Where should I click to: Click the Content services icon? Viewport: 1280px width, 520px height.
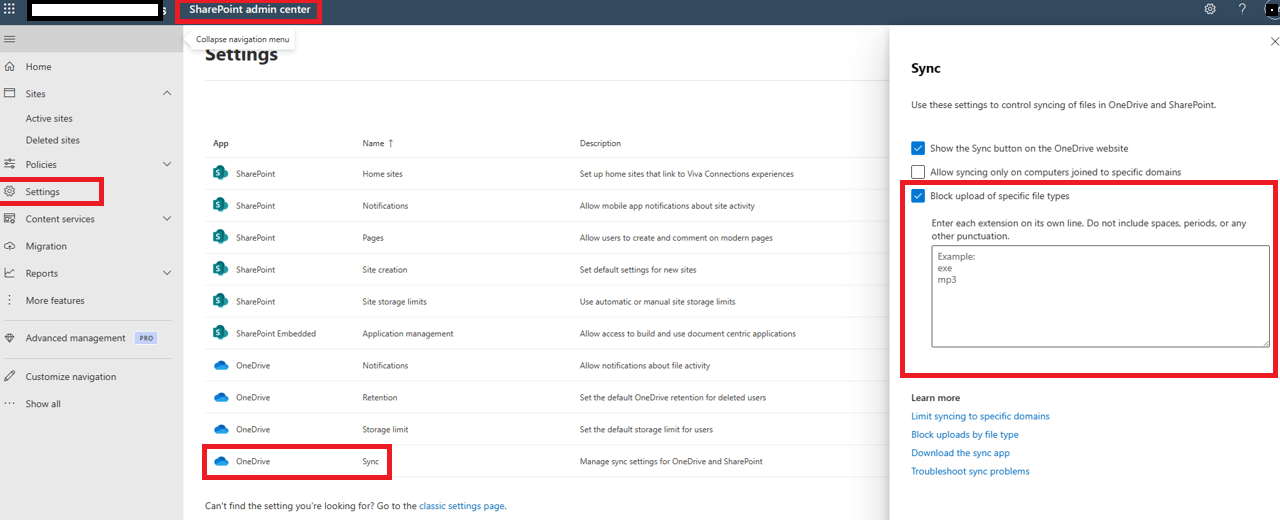coord(10,219)
